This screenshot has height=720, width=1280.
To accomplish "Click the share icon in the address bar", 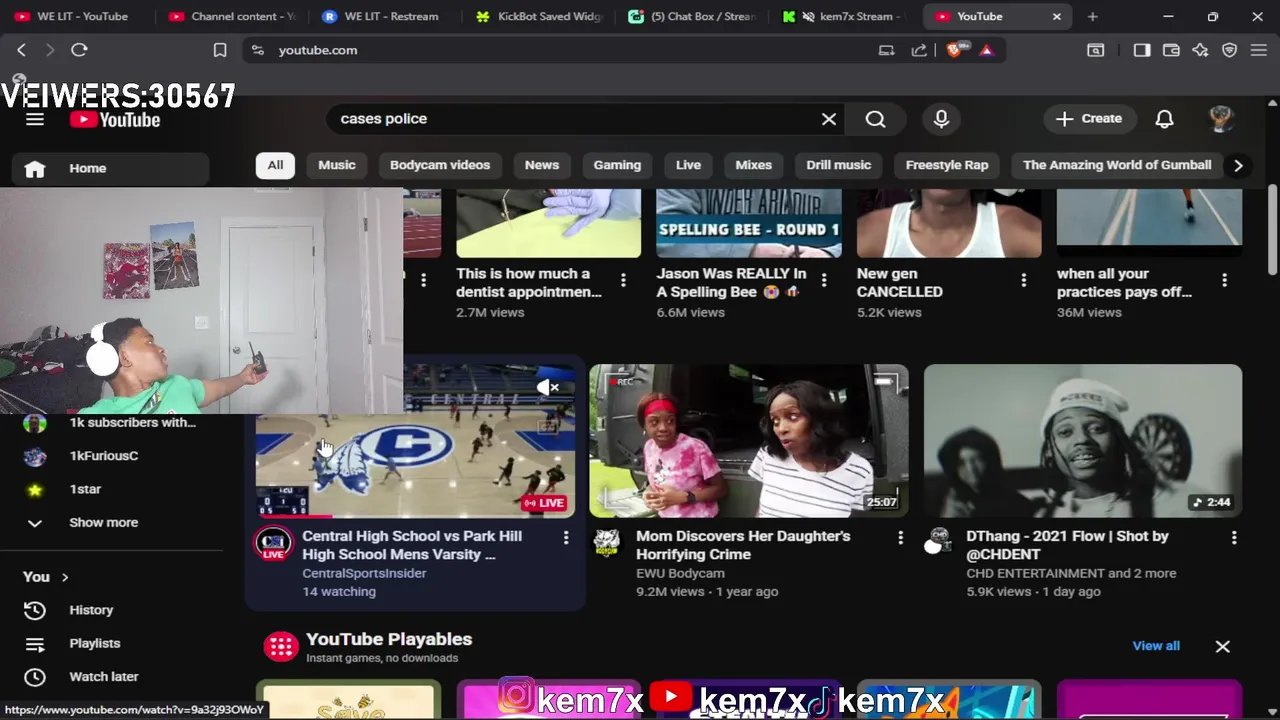I will pyautogui.click(x=919, y=50).
